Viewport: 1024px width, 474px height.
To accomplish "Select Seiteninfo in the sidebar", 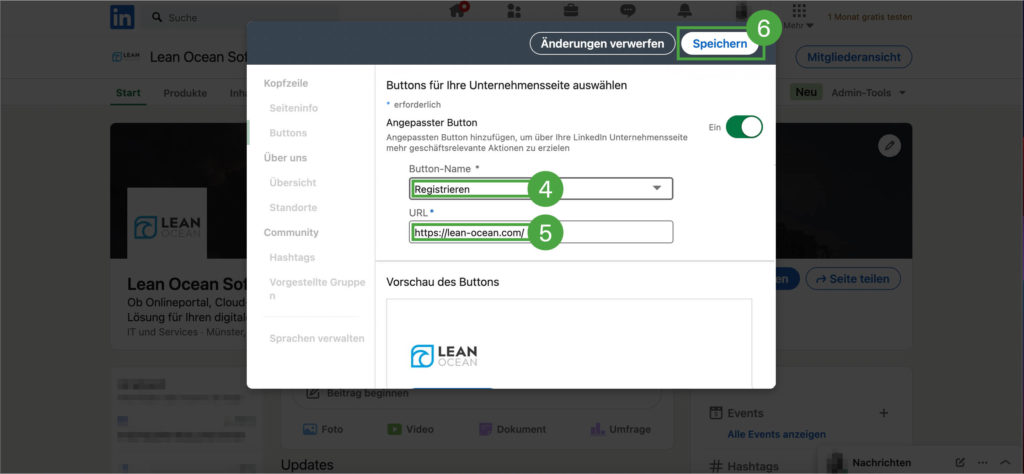I will [294, 107].
